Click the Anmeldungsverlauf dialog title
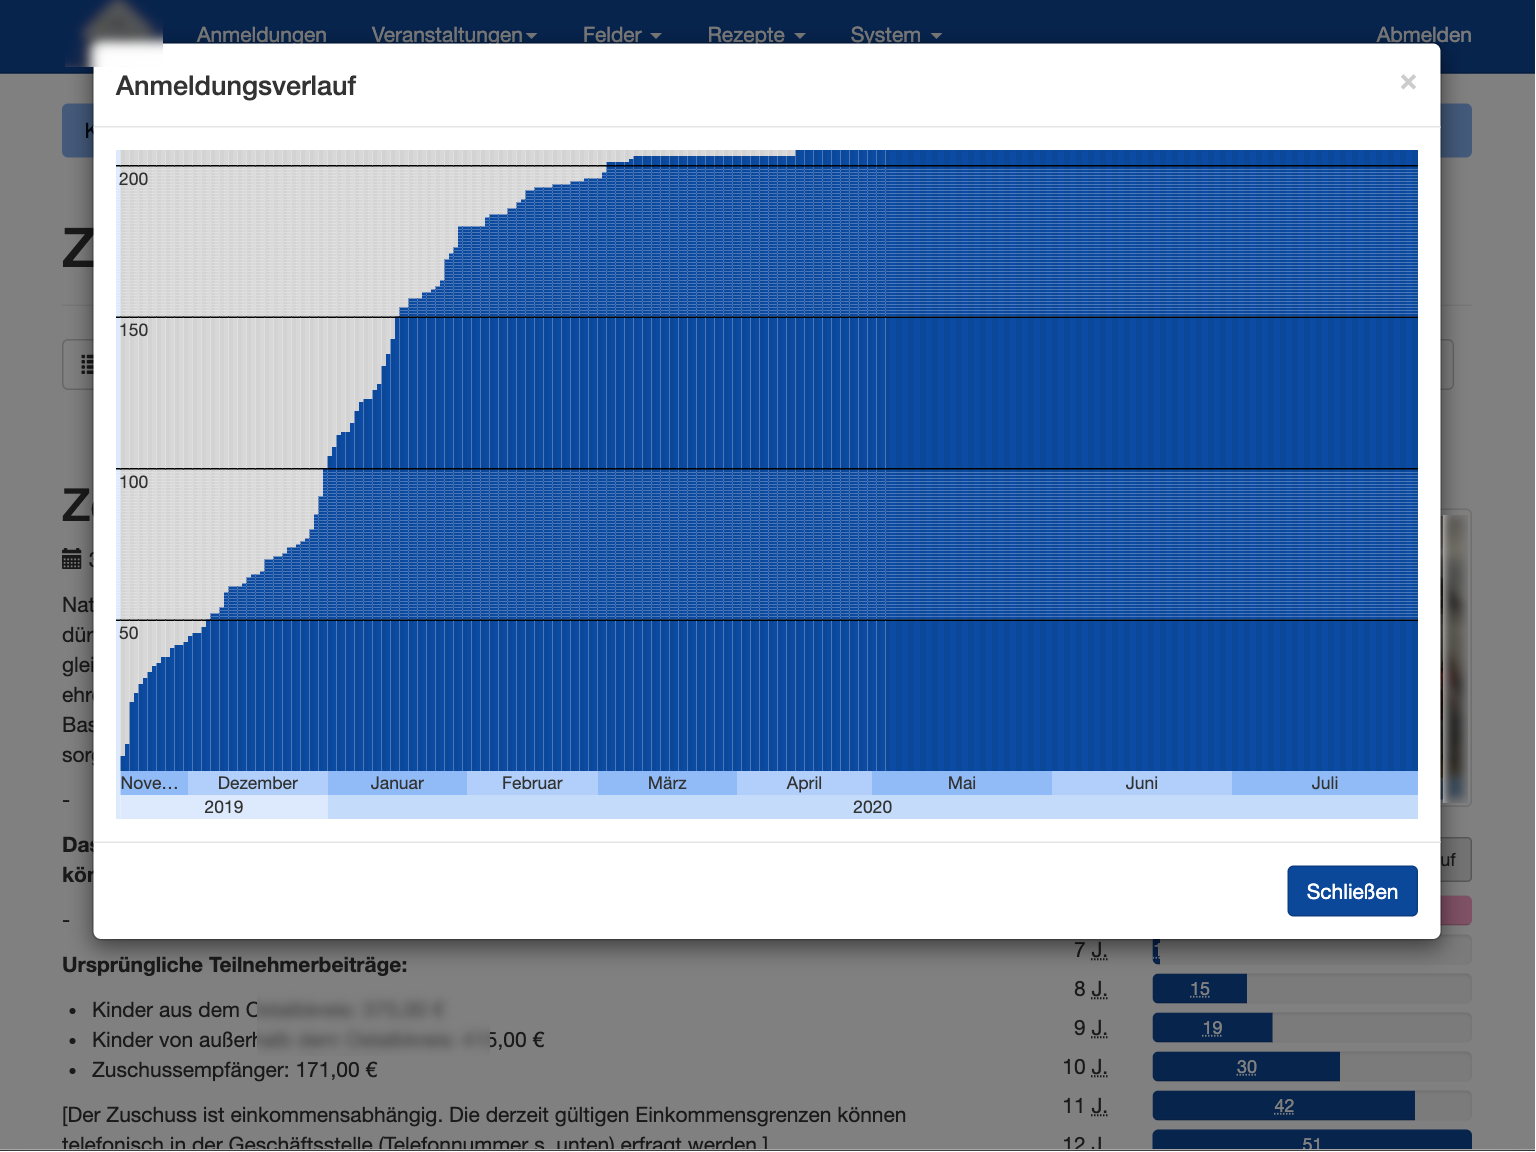Screen dimensions: 1536x1152 (236, 86)
